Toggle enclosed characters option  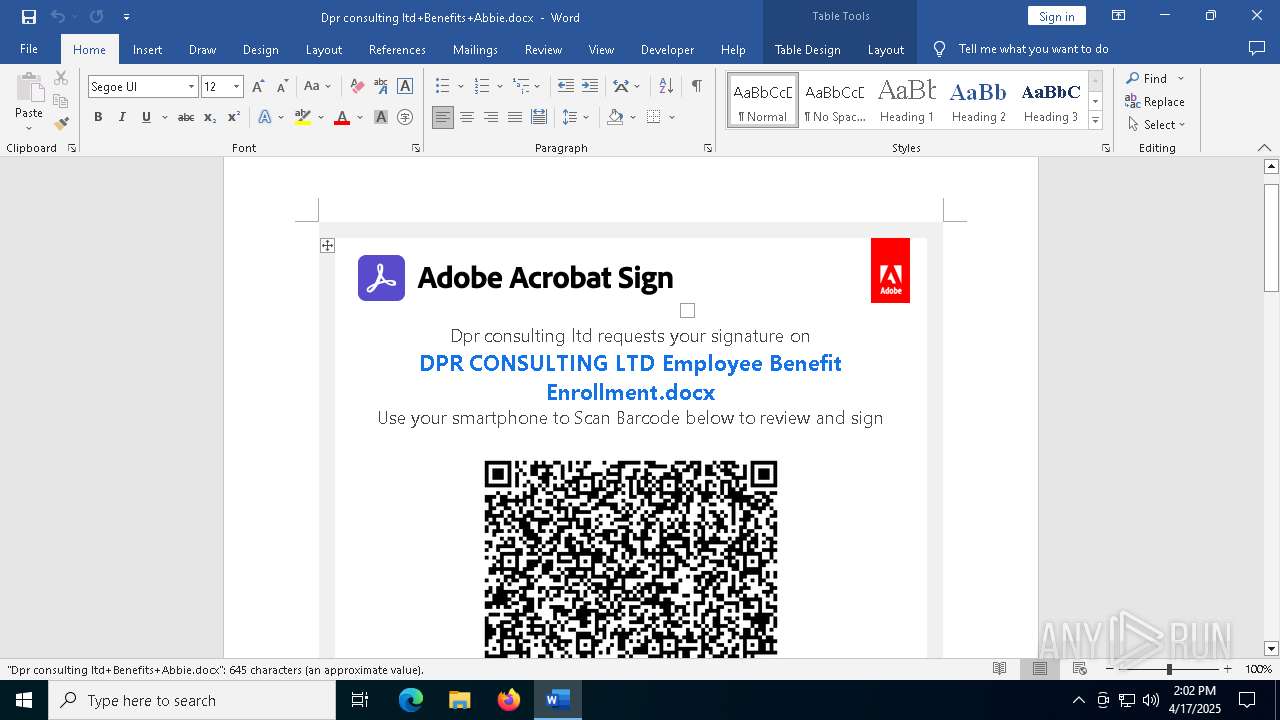(405, 117)
